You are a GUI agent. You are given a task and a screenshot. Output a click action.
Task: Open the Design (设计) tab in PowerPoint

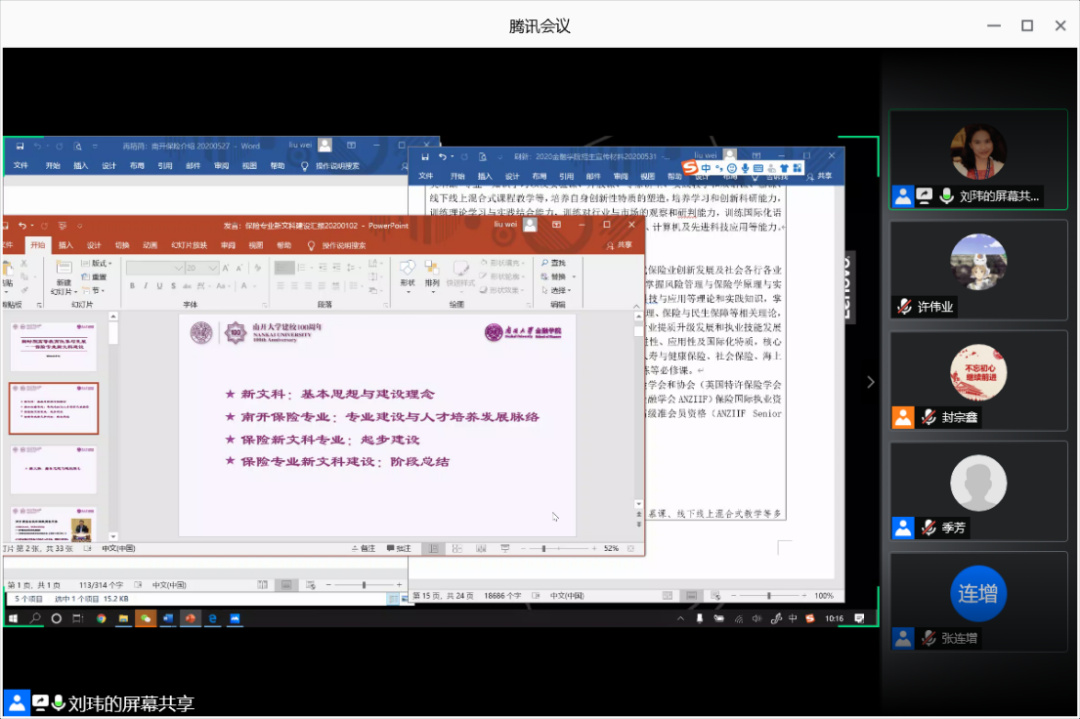point(94,245)
